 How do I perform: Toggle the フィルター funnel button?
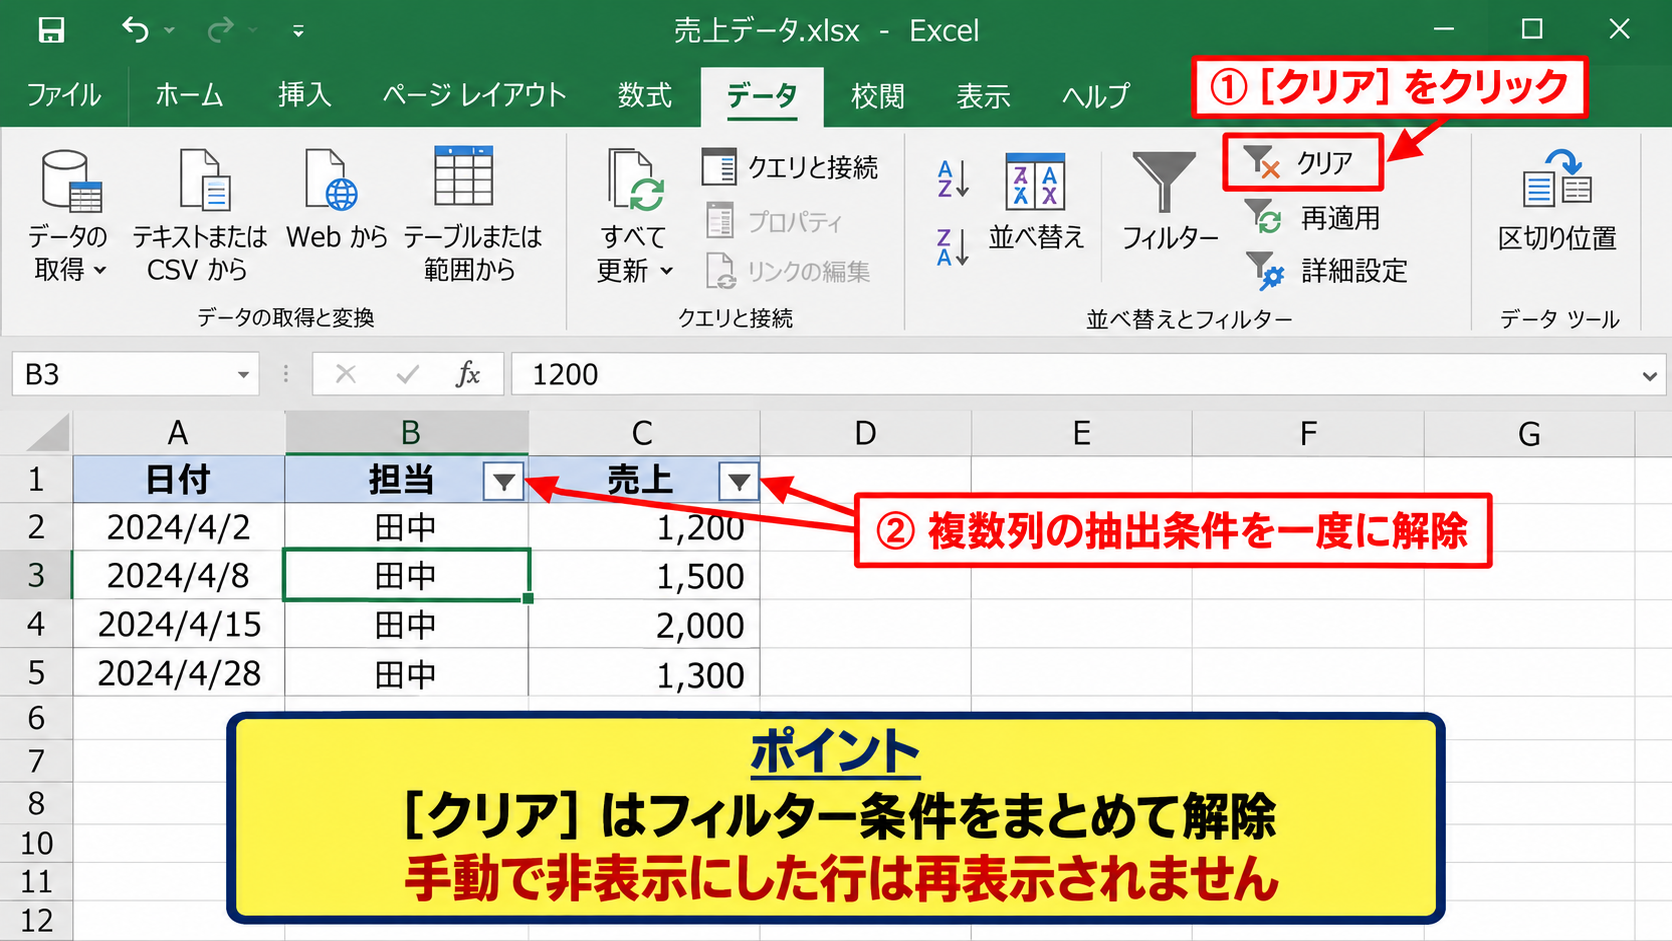[x=1168, y=202]
